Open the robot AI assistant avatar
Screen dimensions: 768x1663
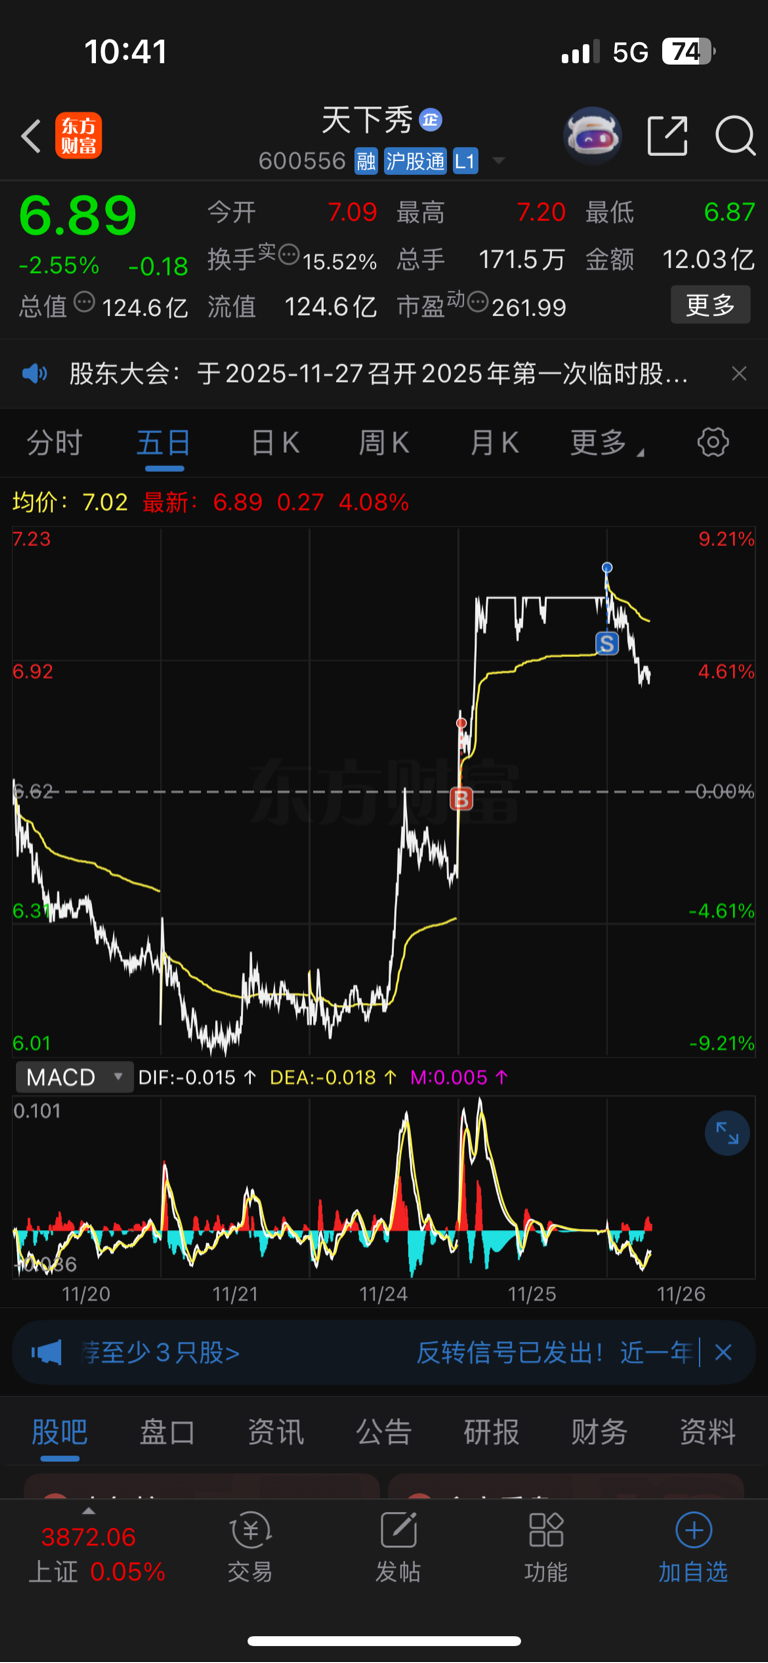pyautogui.click(x=593, y=135)
